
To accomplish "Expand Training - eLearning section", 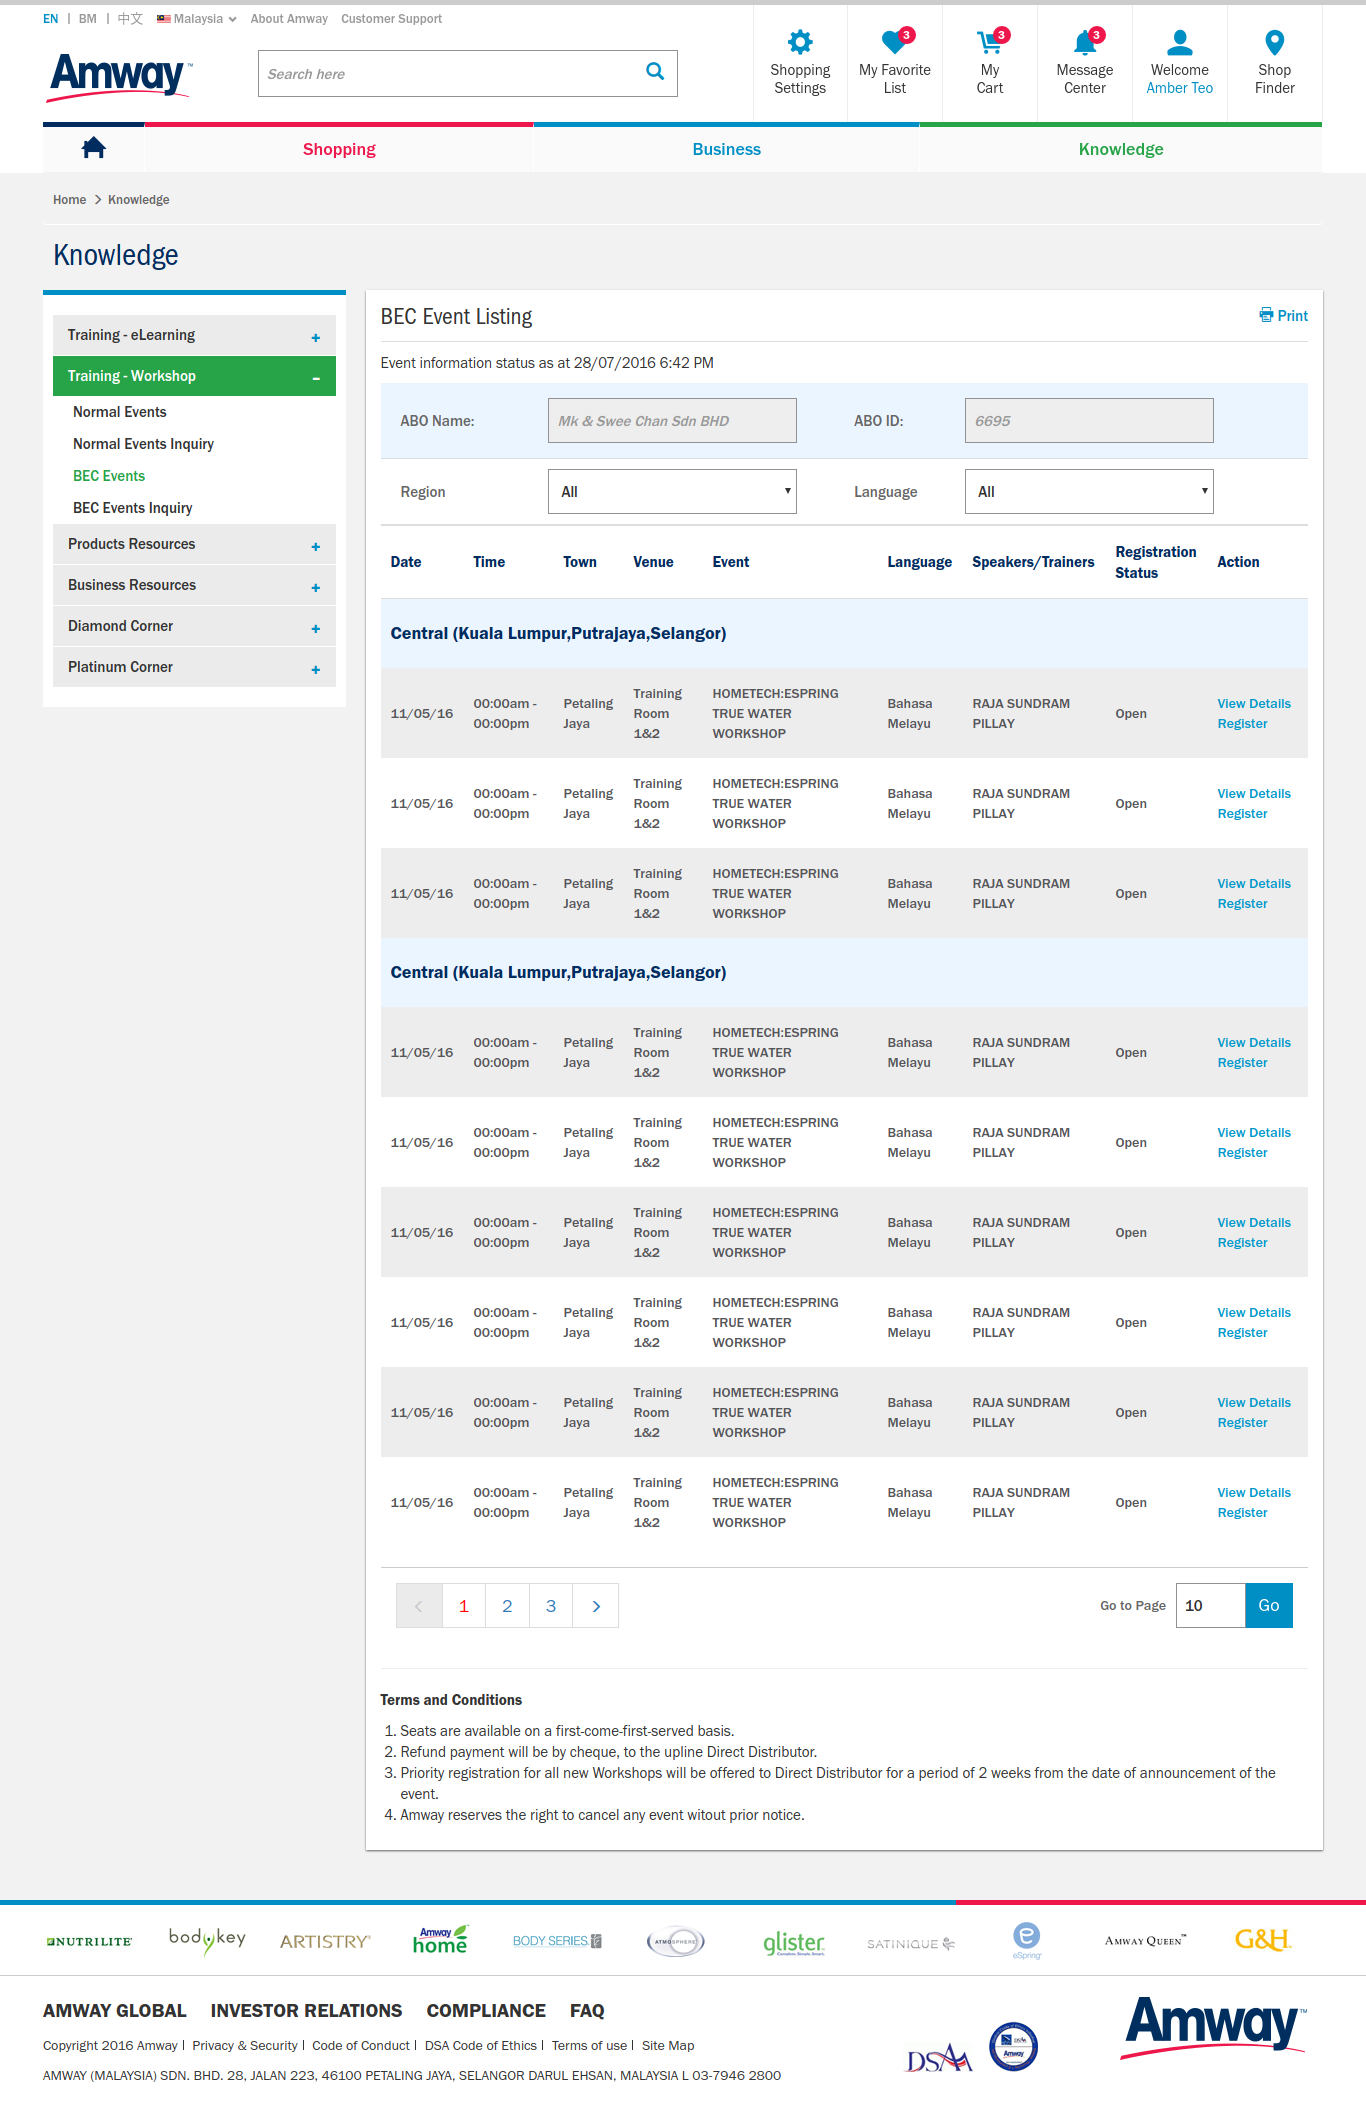I will (194, 335).
